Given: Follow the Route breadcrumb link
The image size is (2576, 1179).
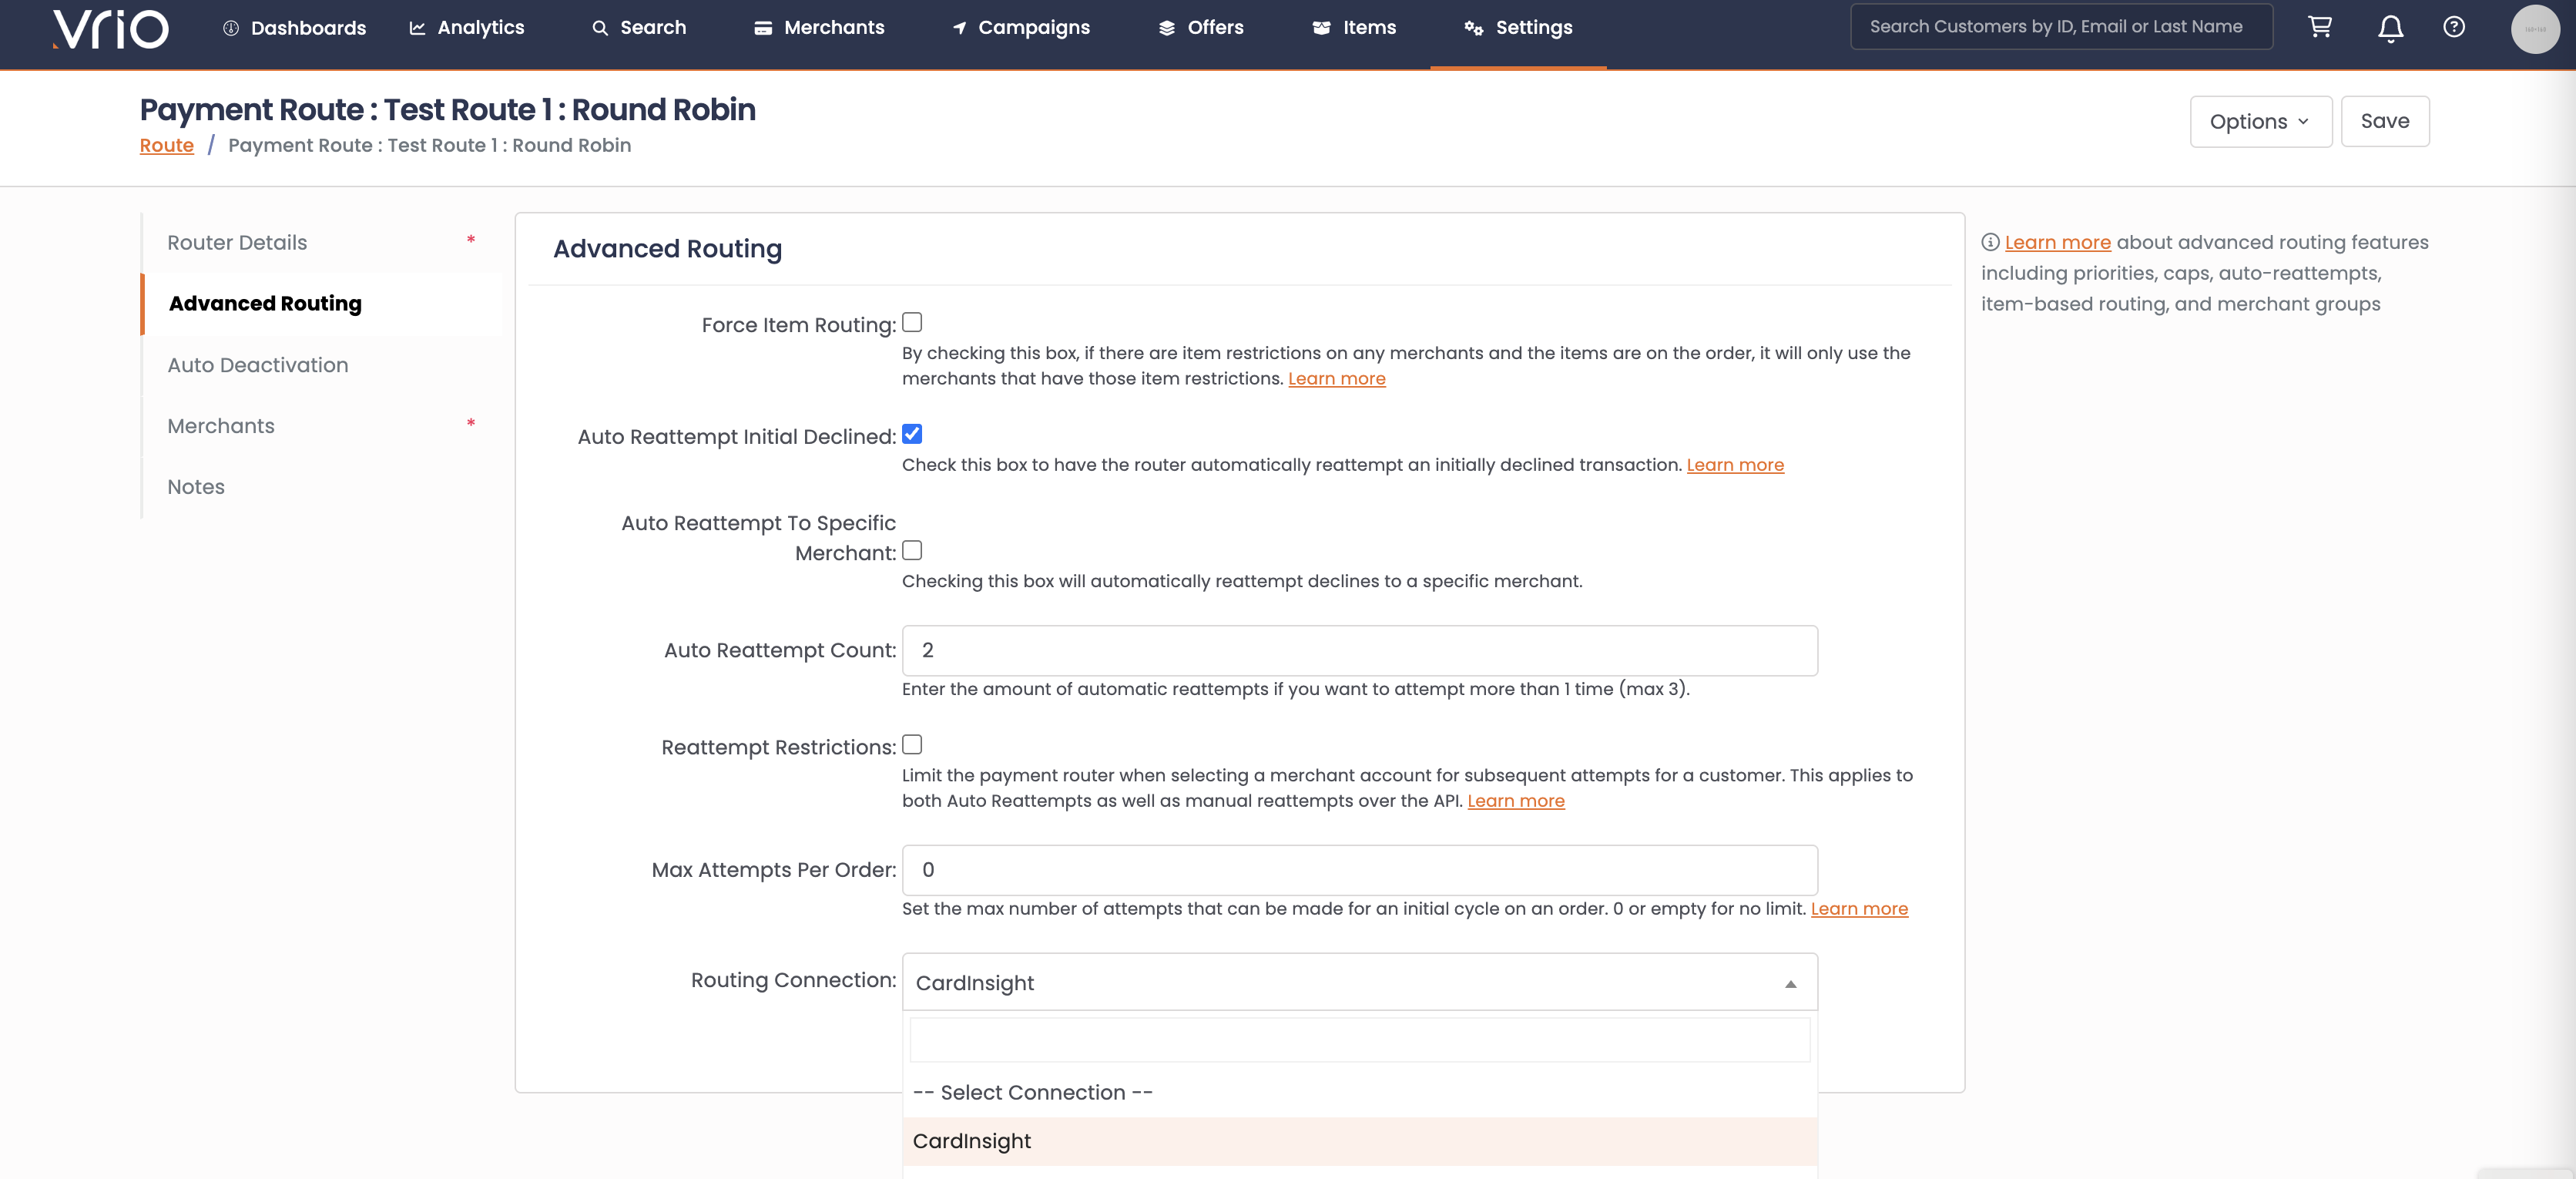Looking at the screenshot, I should pos(166,145).
